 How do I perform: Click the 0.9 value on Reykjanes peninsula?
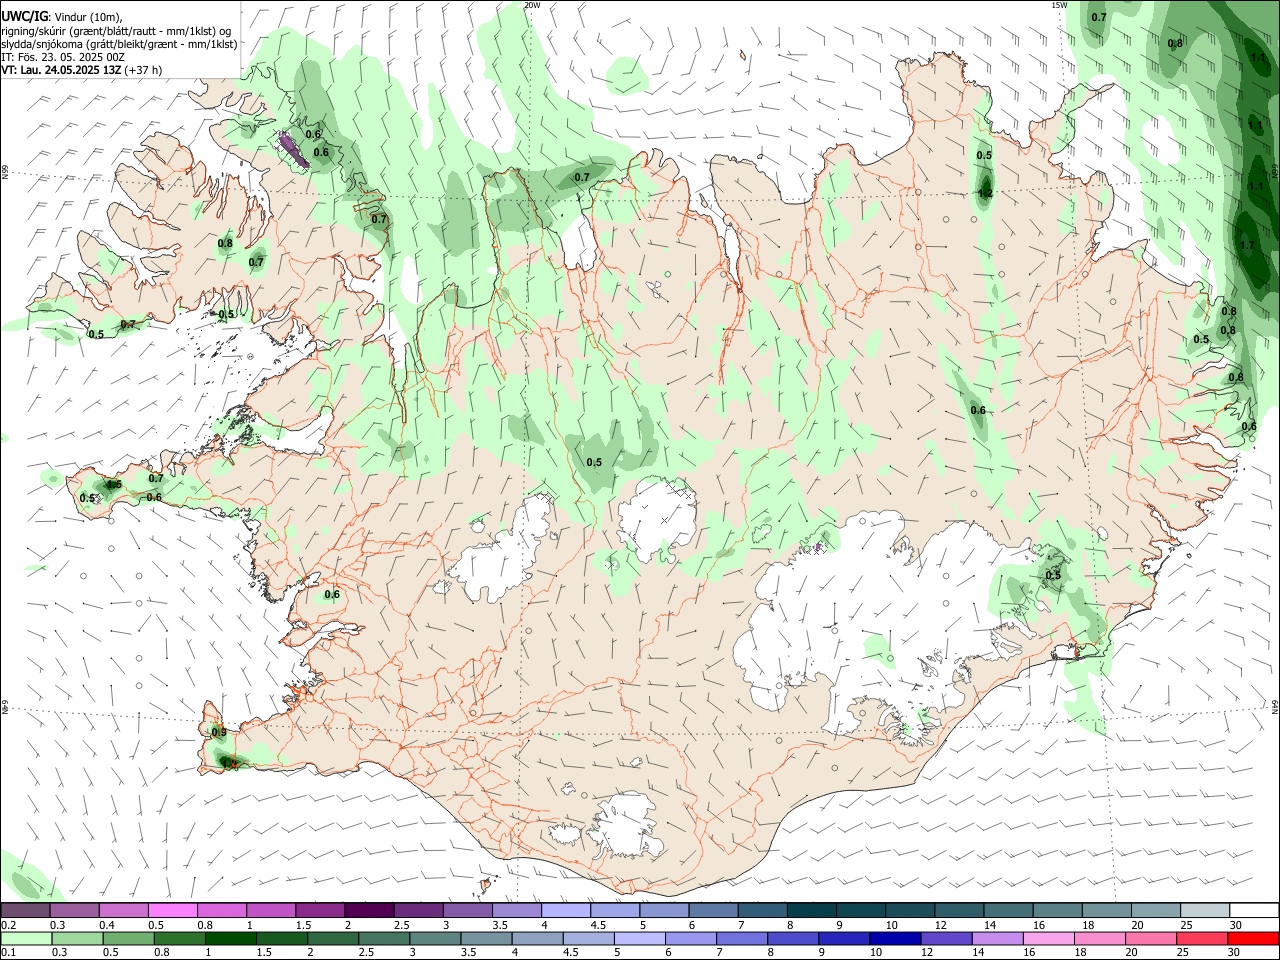point(219,732)
